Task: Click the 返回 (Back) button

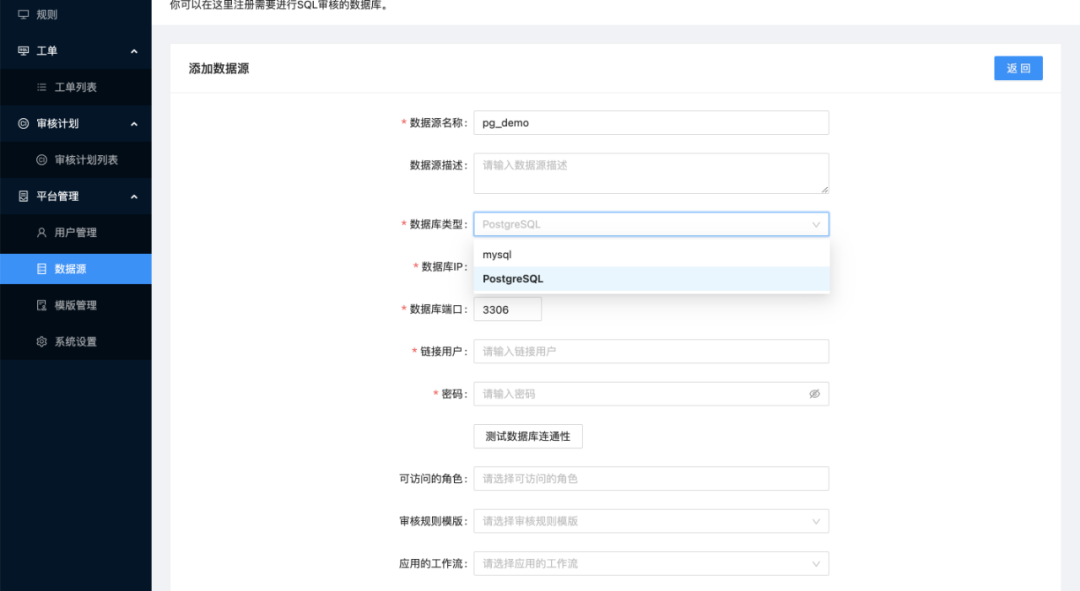Action: [1018, 67]
